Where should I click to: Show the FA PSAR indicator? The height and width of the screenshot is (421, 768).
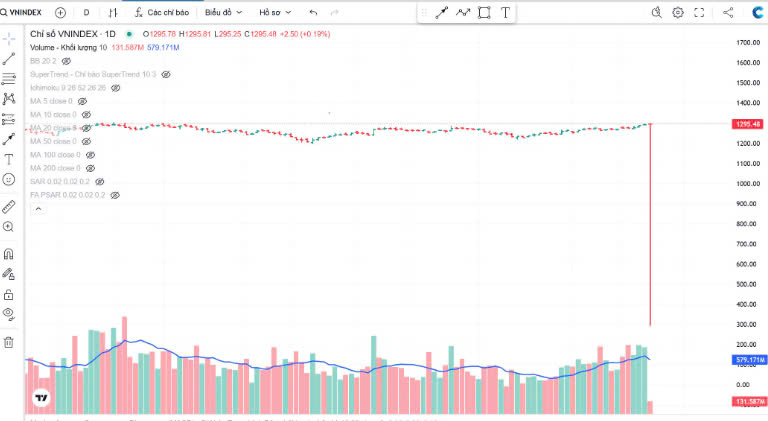(115, 195)
